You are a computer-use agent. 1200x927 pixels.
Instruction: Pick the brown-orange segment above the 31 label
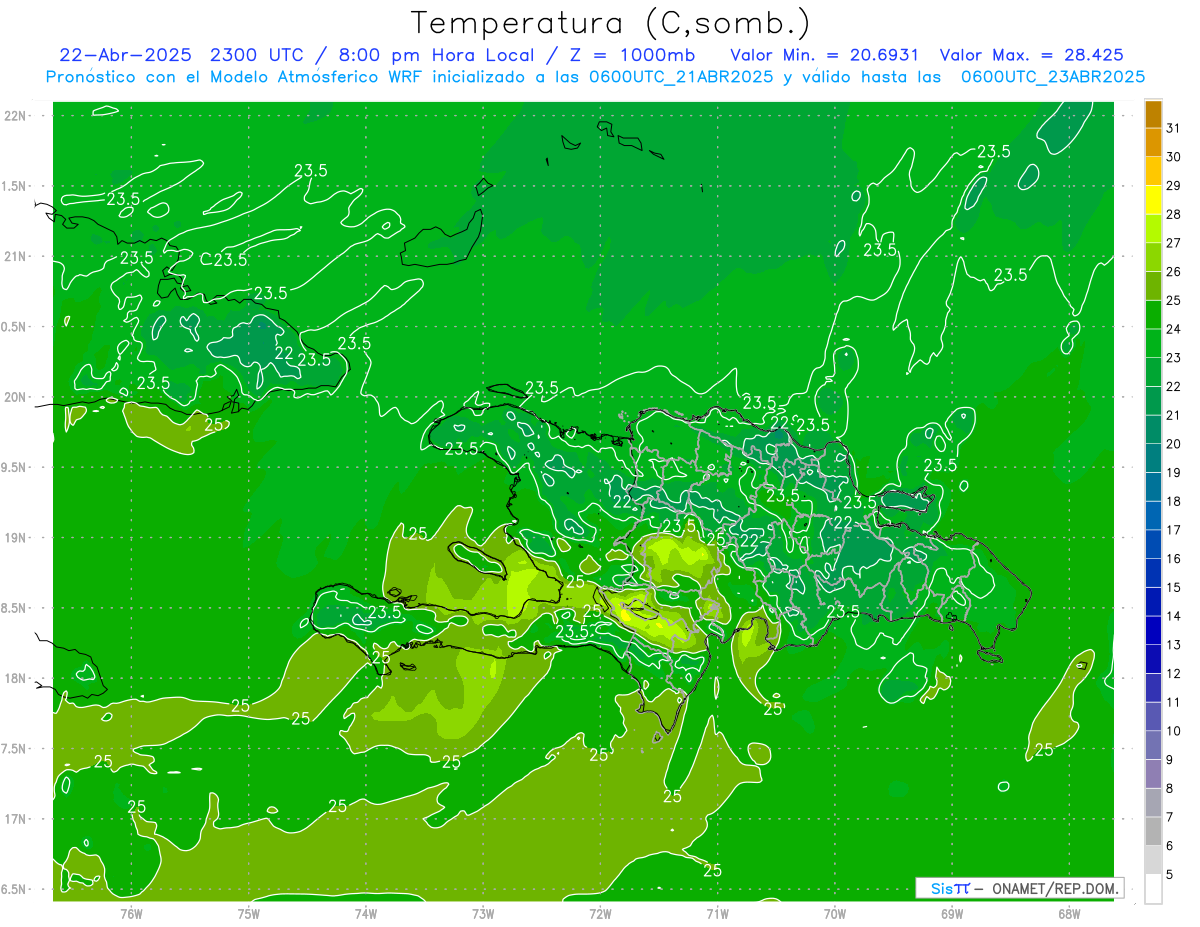[x=1153, y=114]
